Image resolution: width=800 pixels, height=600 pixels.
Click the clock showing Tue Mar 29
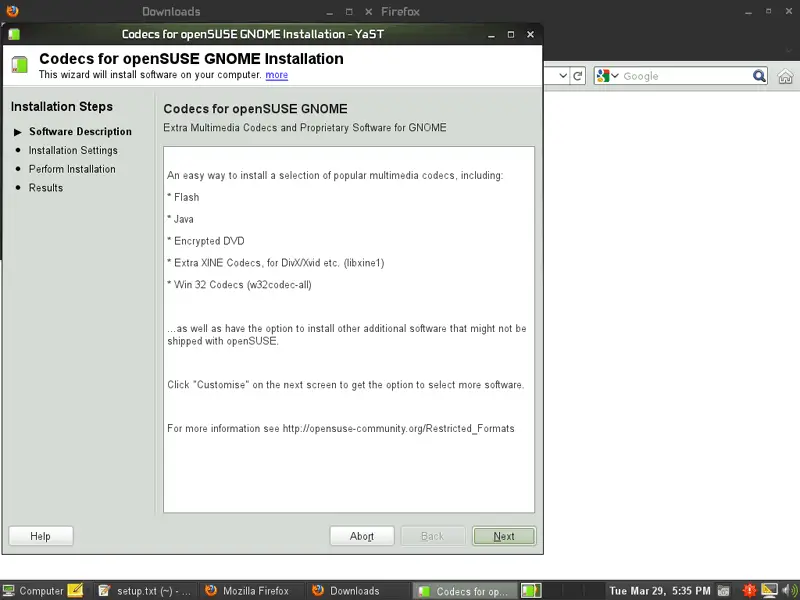pos(660,591)
